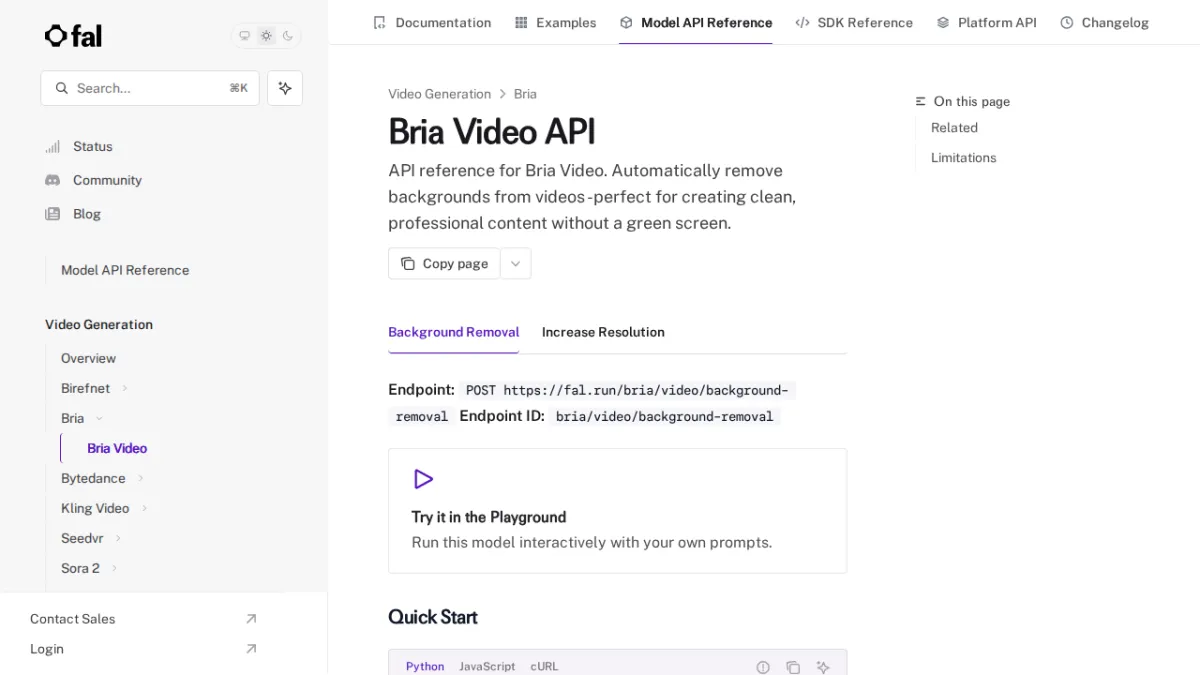
Task: Jump to Related in On this page
Action: point(954,128)
